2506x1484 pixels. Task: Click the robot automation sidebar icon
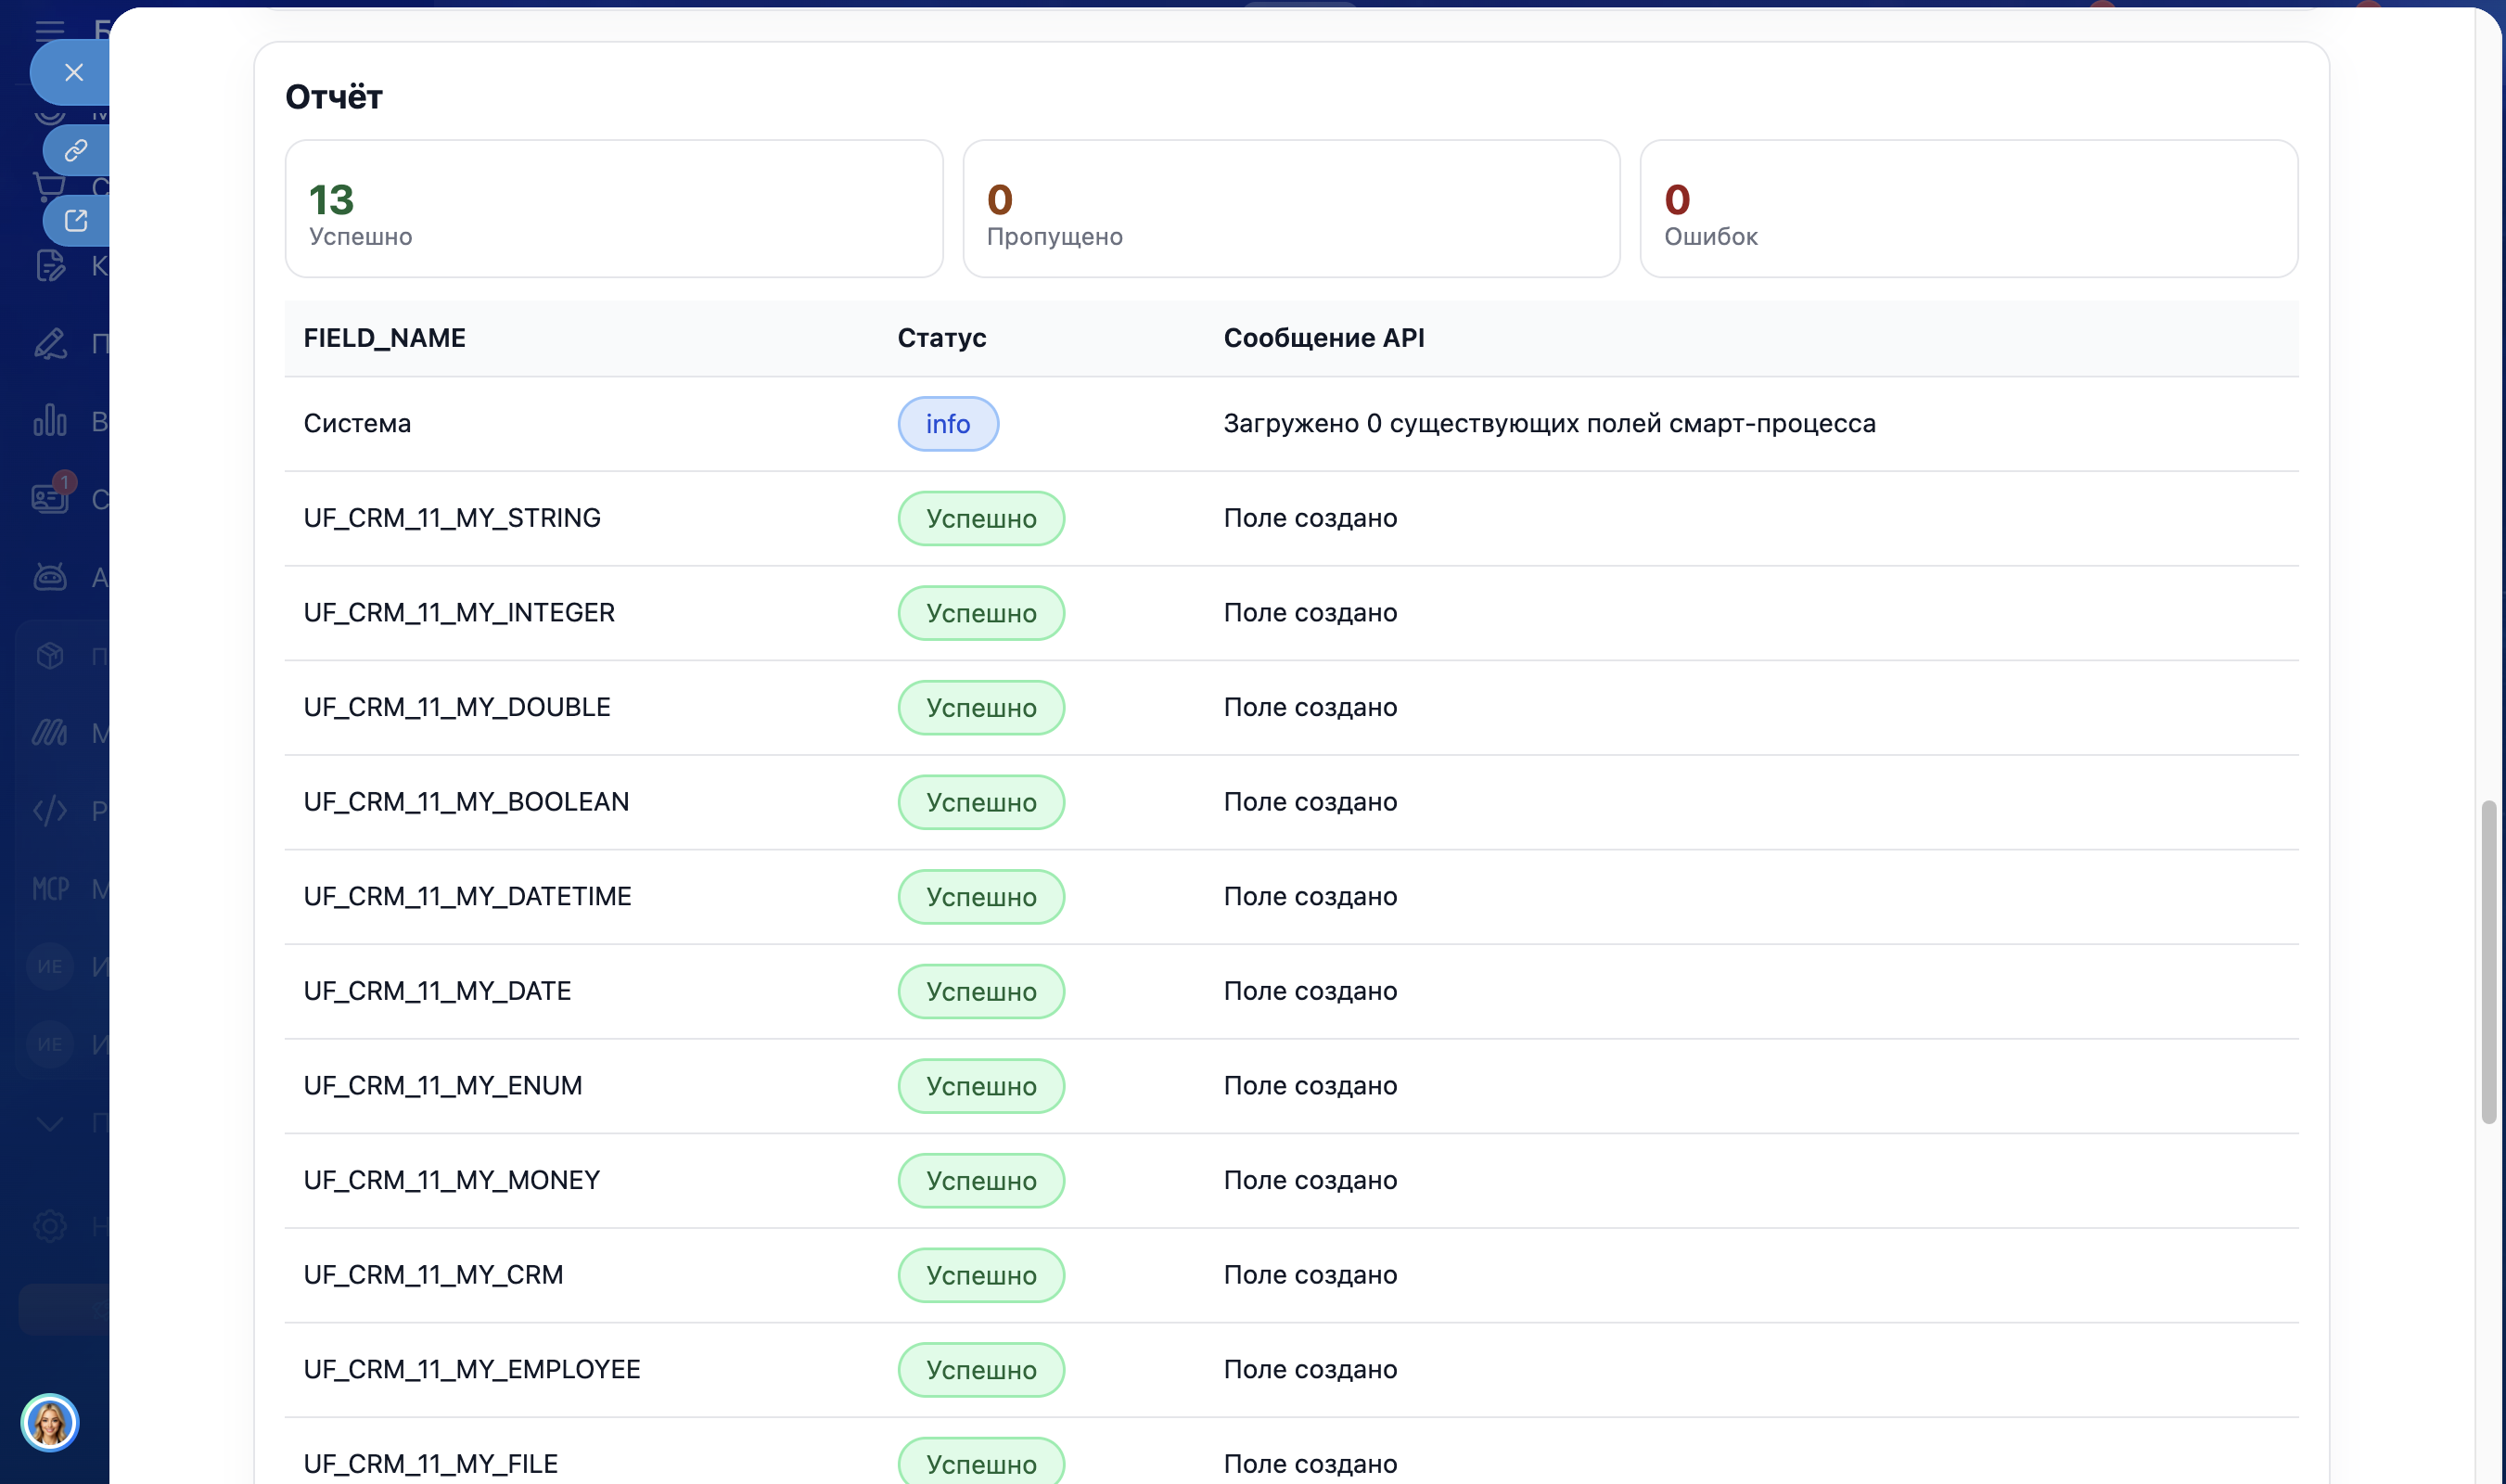[x=49, y=577]
